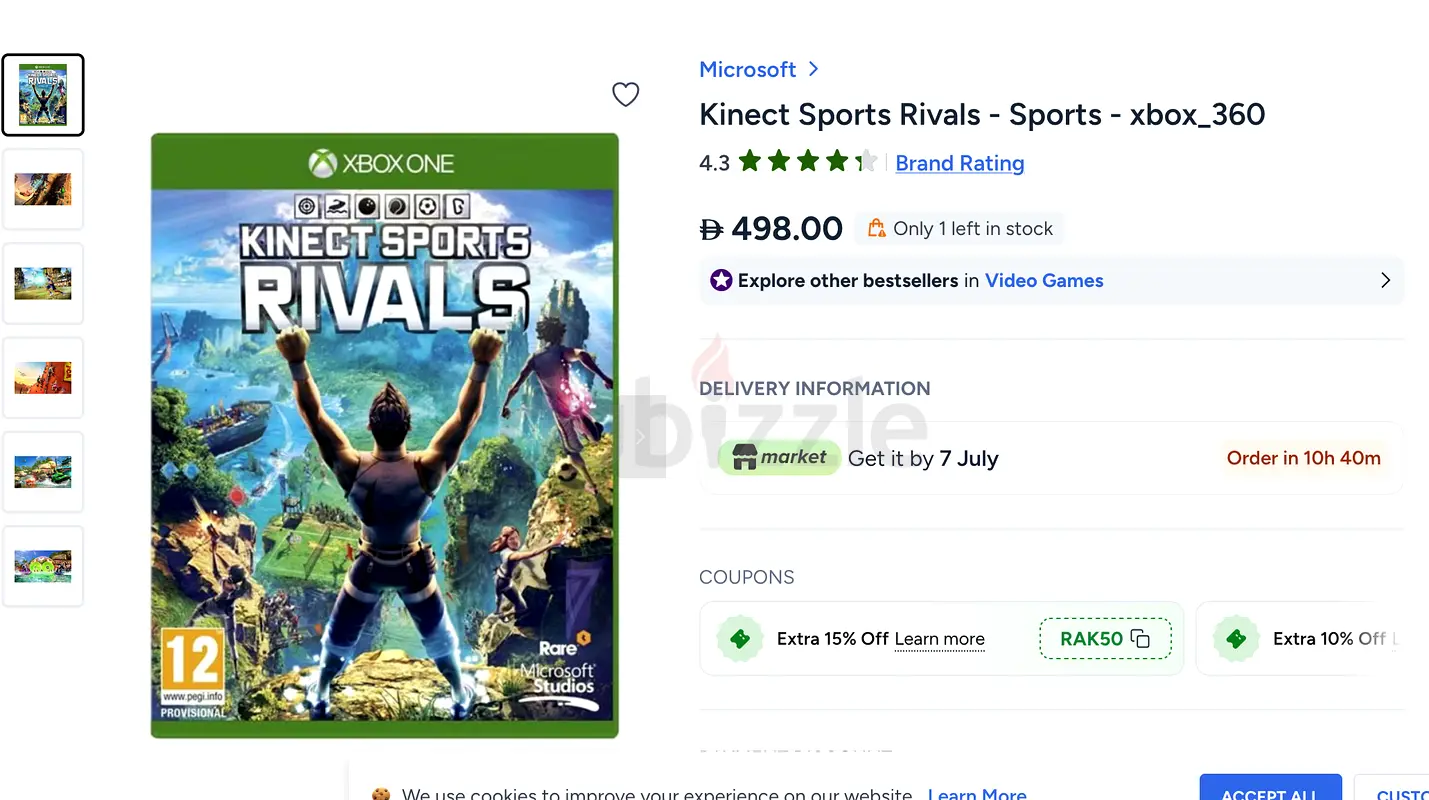
Task: Copy the RAK50 coupon code icon
Action: click(x=1140, y=639)
